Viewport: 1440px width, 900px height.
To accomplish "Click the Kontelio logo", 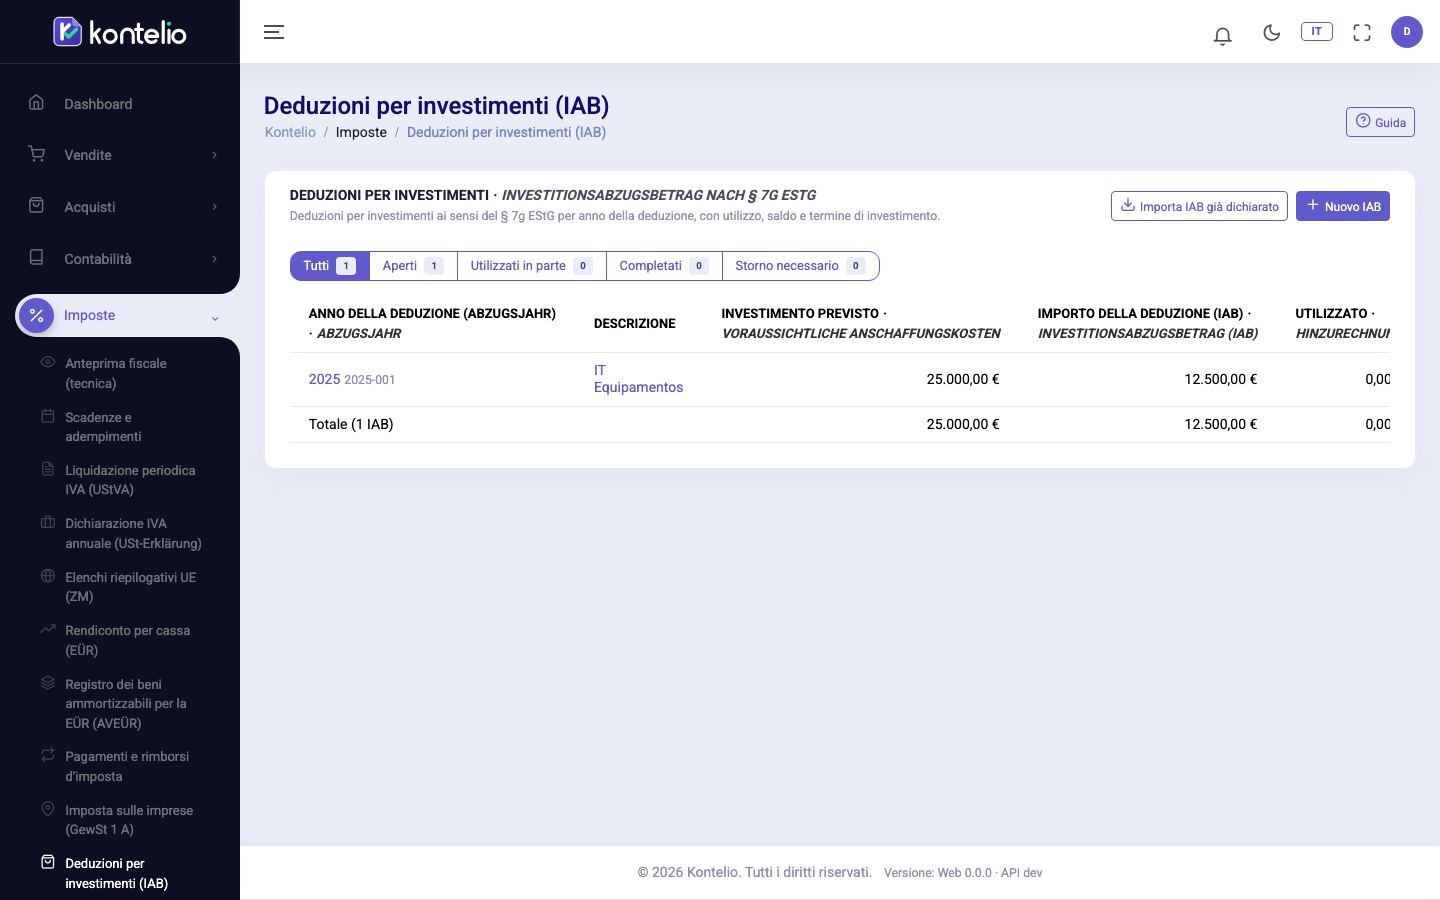I will point(120,32).
